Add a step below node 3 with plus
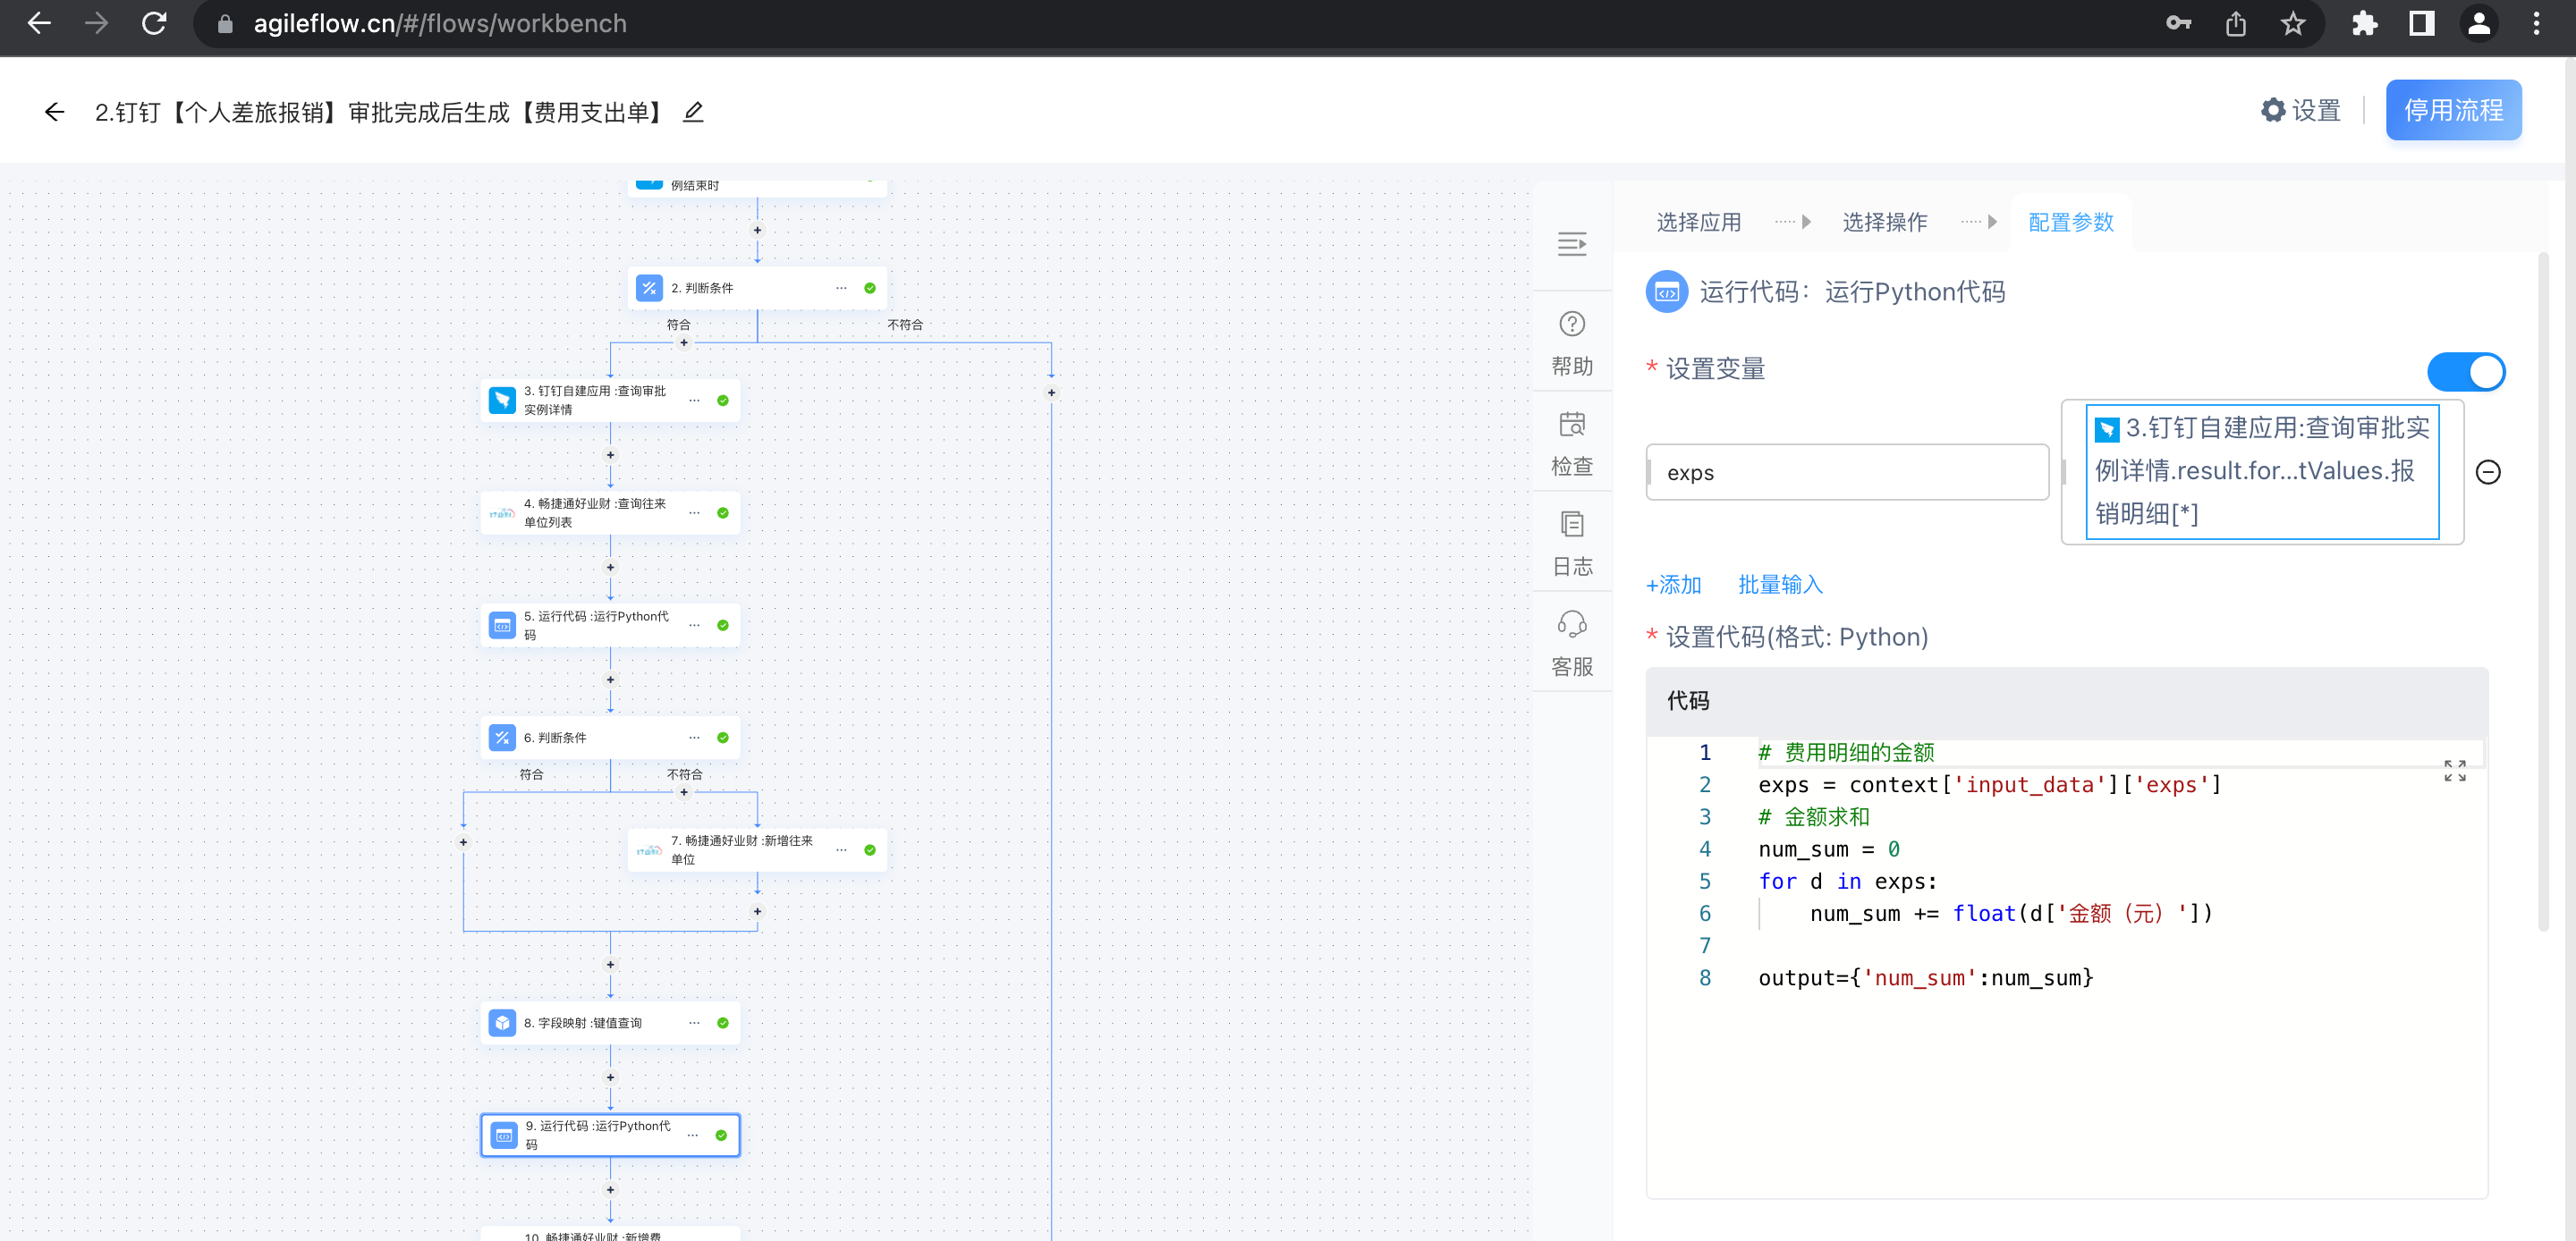 pos(610,455)
